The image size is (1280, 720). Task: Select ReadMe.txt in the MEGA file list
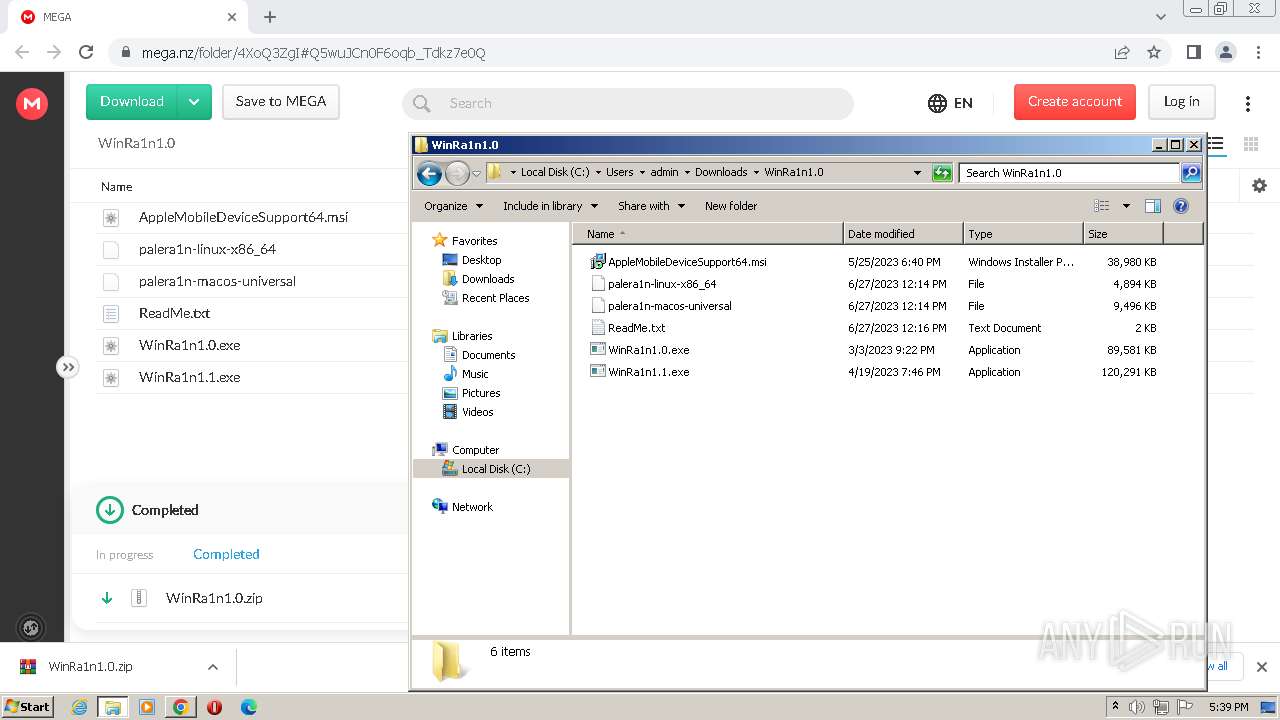point(174,313)
